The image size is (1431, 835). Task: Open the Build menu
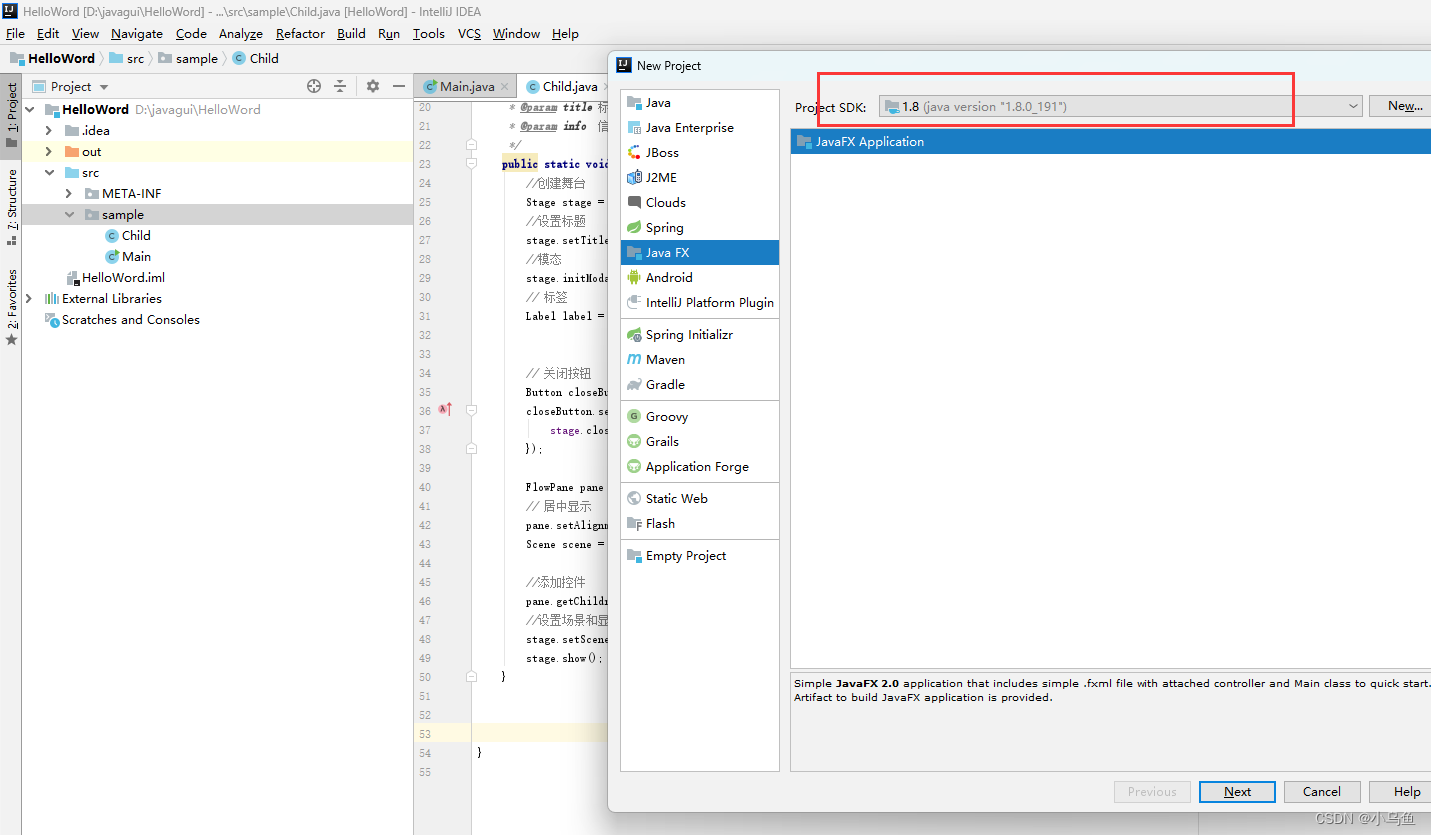click(351, 33)
